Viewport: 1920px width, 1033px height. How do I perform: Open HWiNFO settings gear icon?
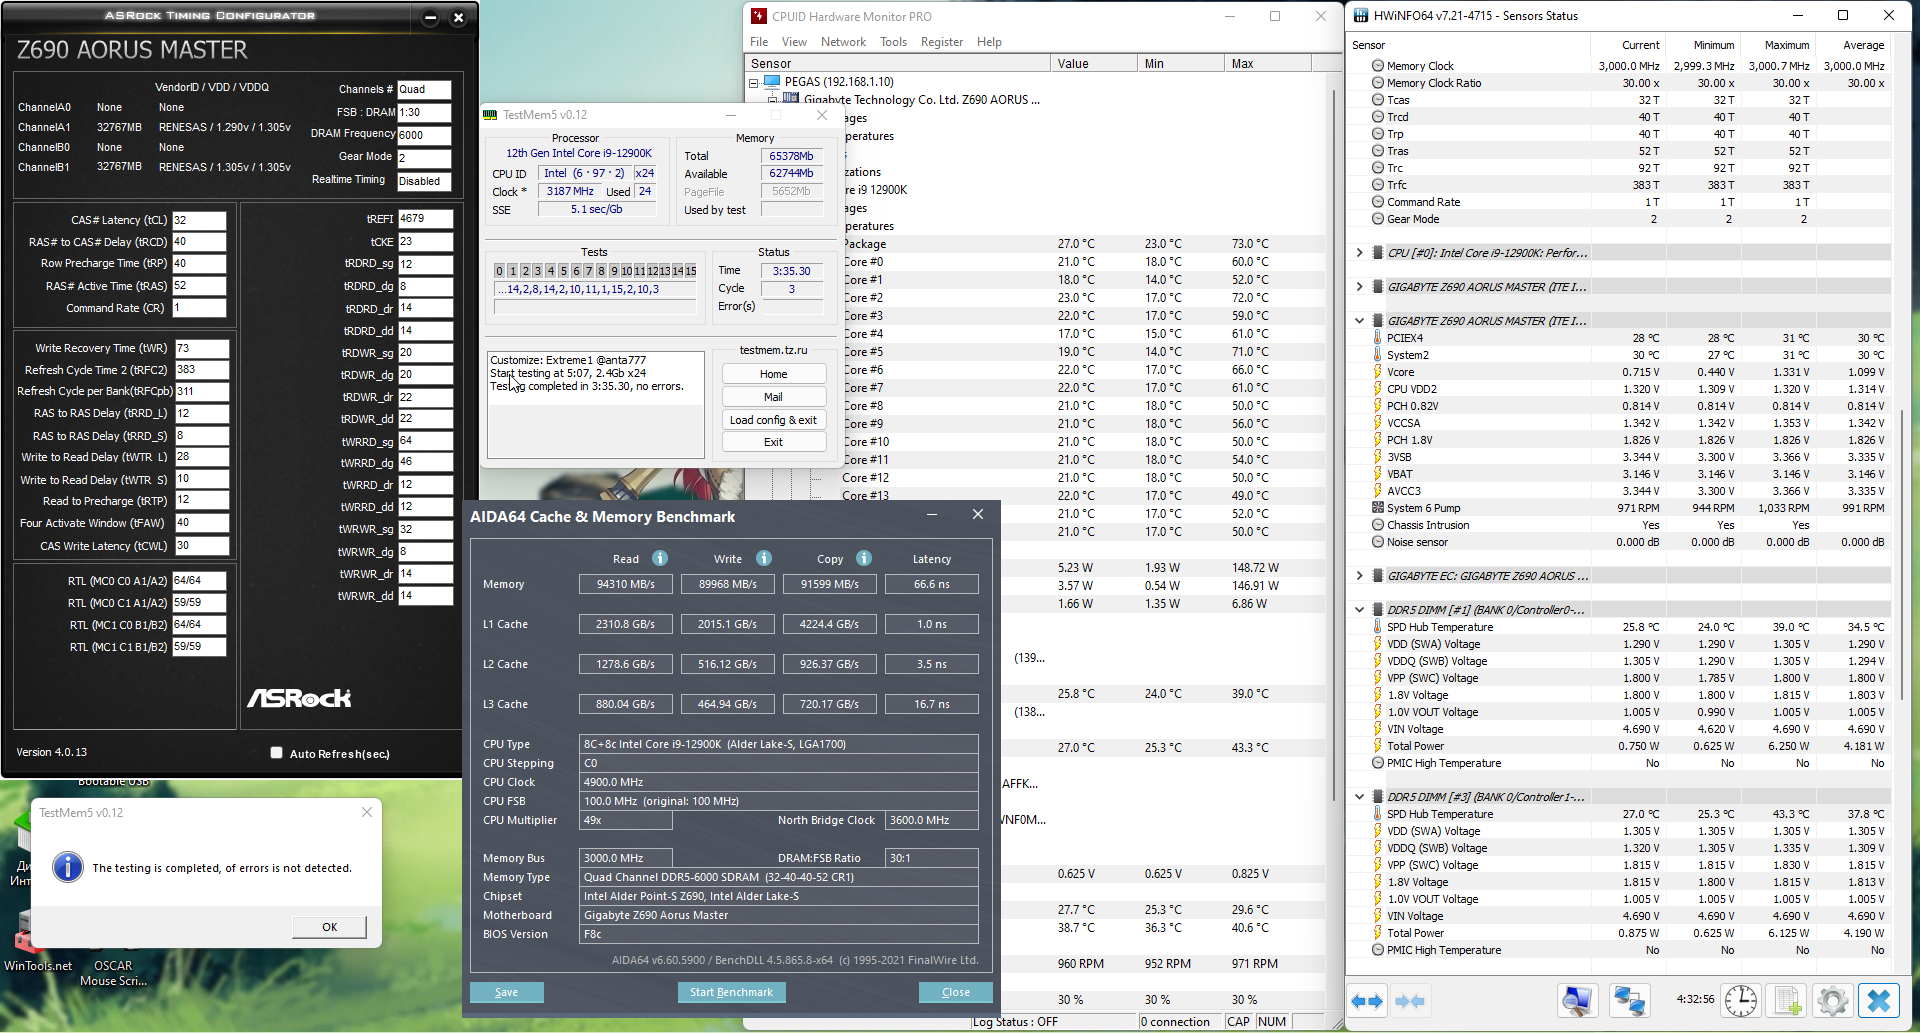coord(1832,1001)
